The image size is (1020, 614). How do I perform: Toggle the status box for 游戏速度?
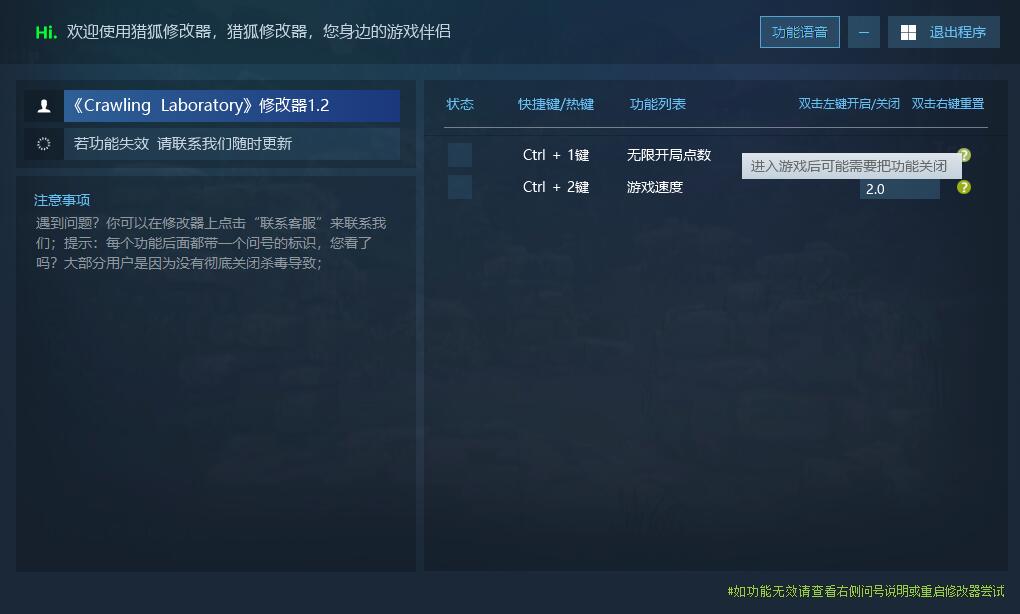point(460,187)
